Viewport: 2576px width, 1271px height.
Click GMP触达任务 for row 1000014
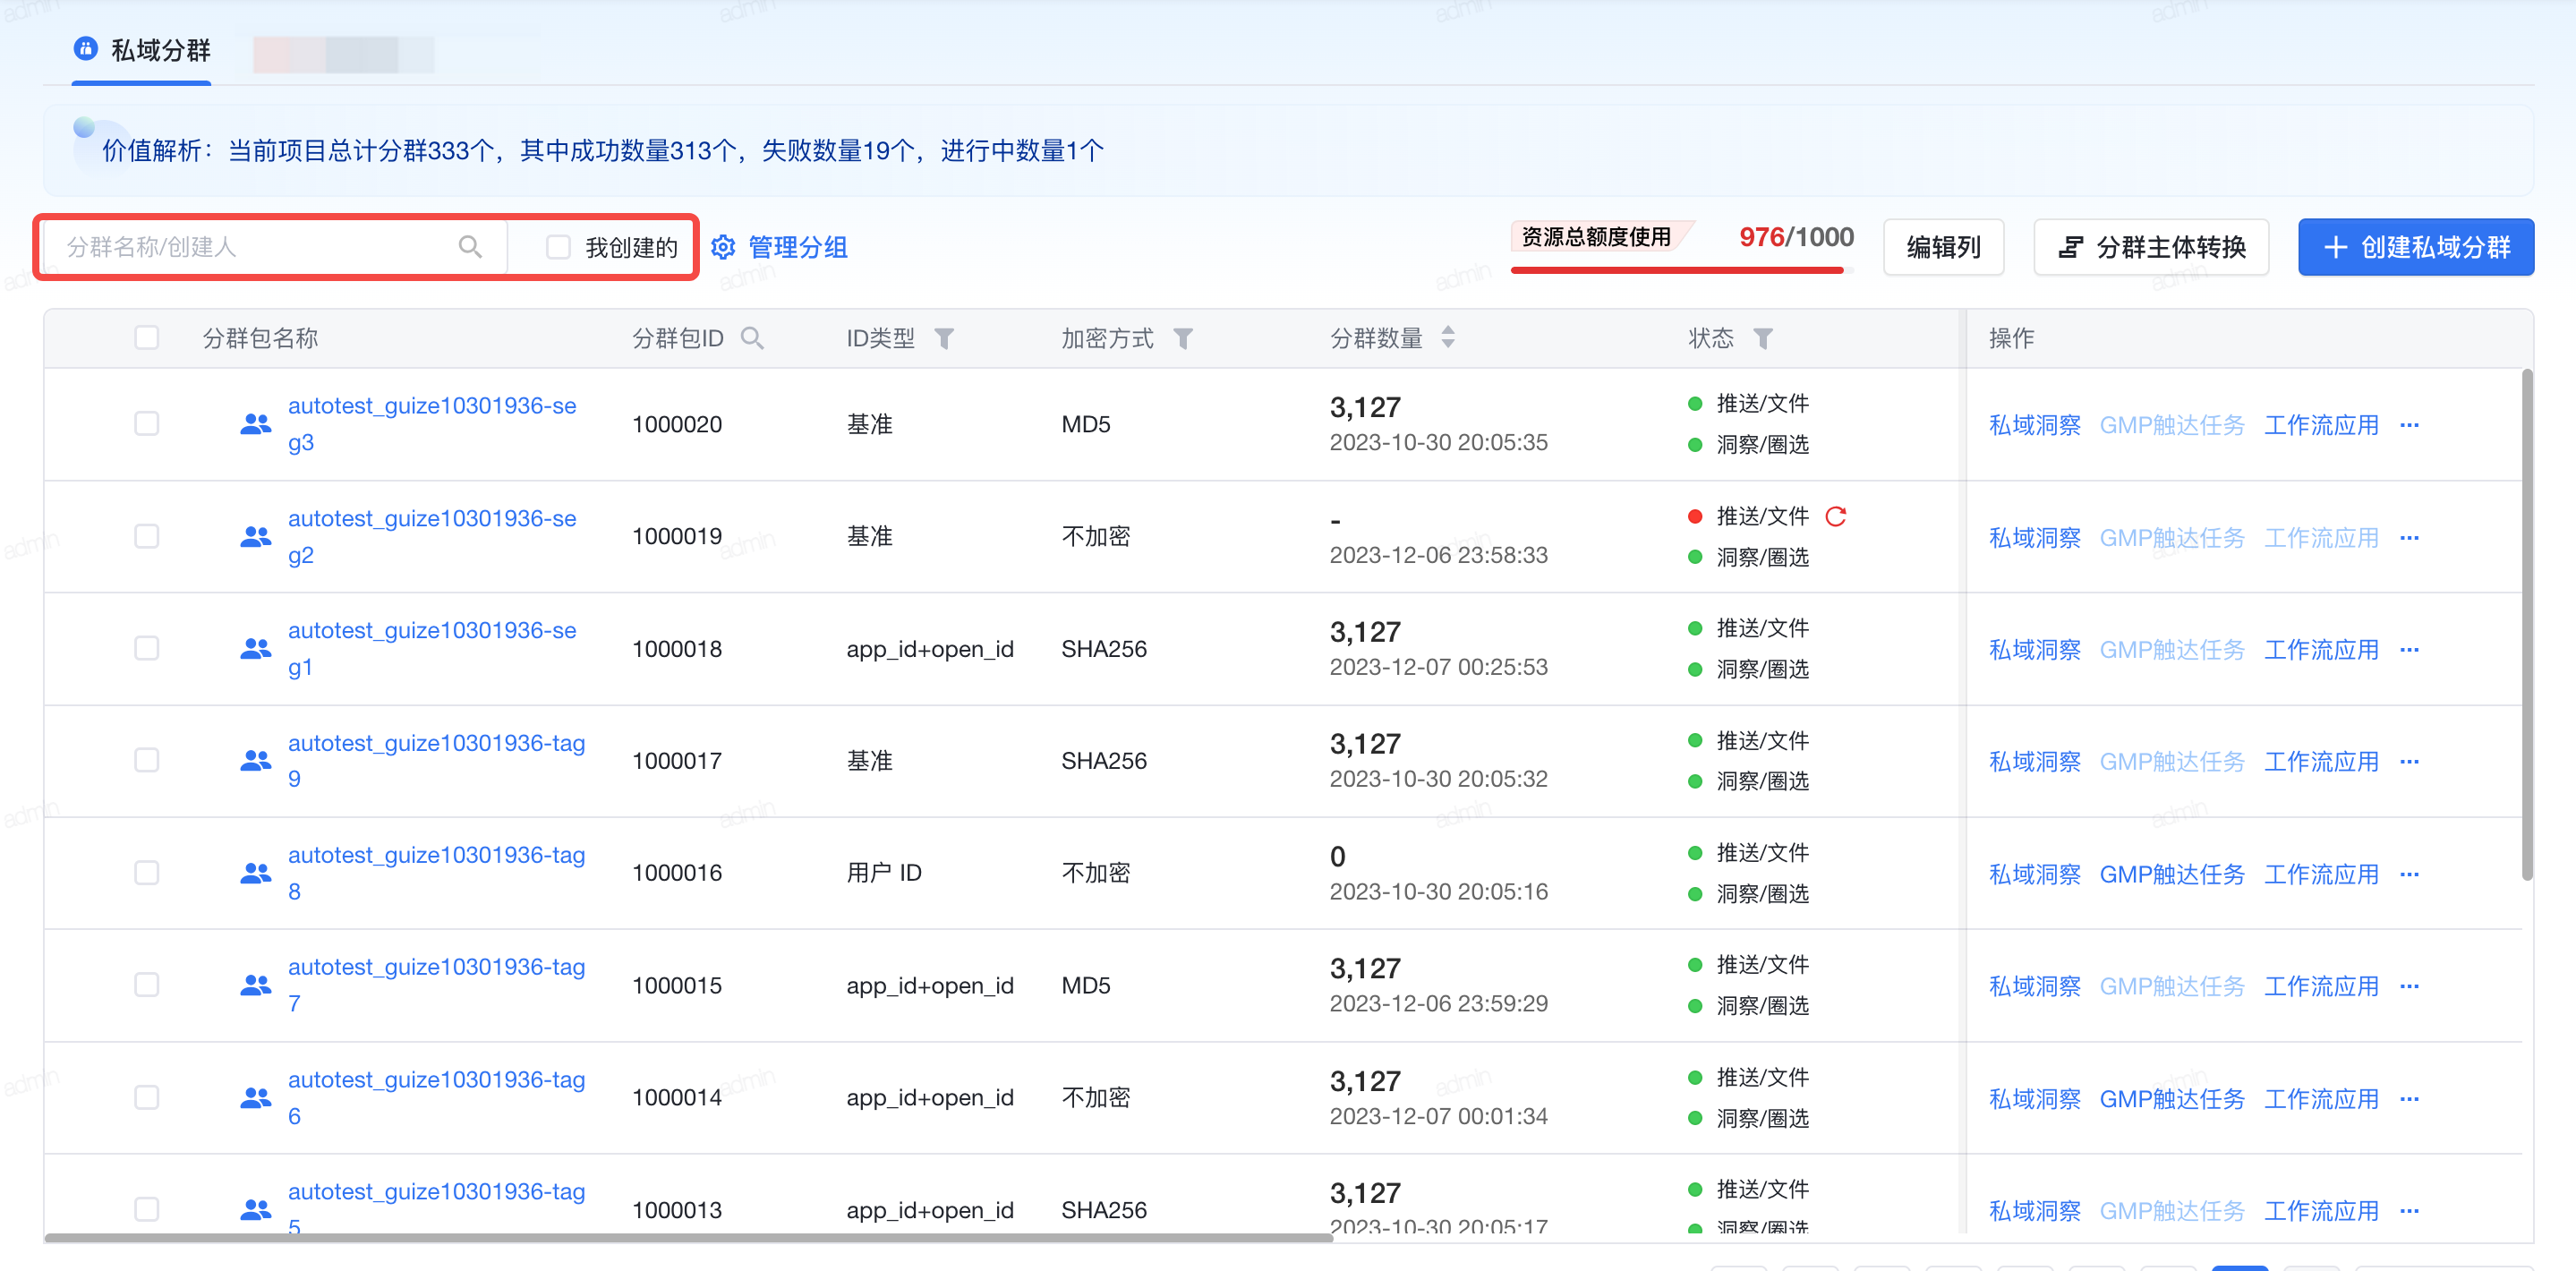click(2171, 1099)
